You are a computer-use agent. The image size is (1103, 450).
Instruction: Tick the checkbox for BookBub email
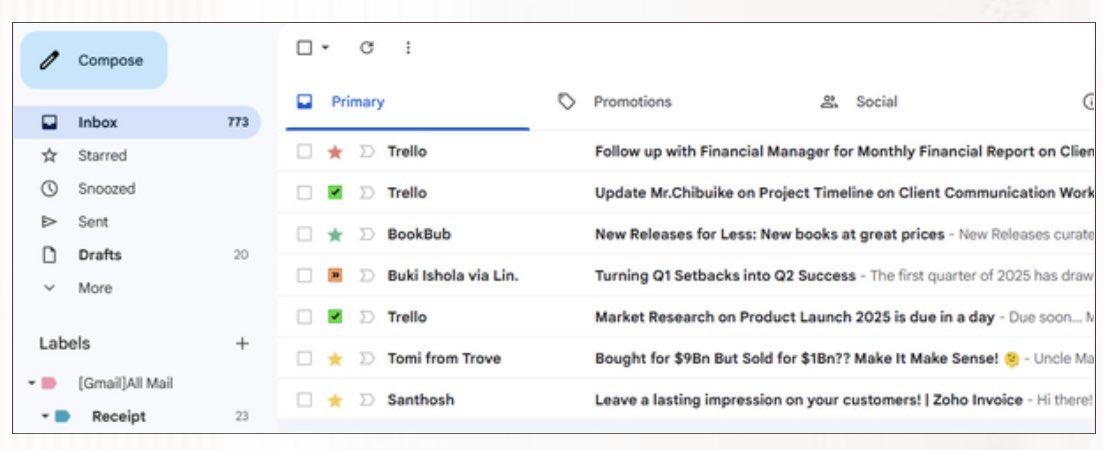(304, 235)
